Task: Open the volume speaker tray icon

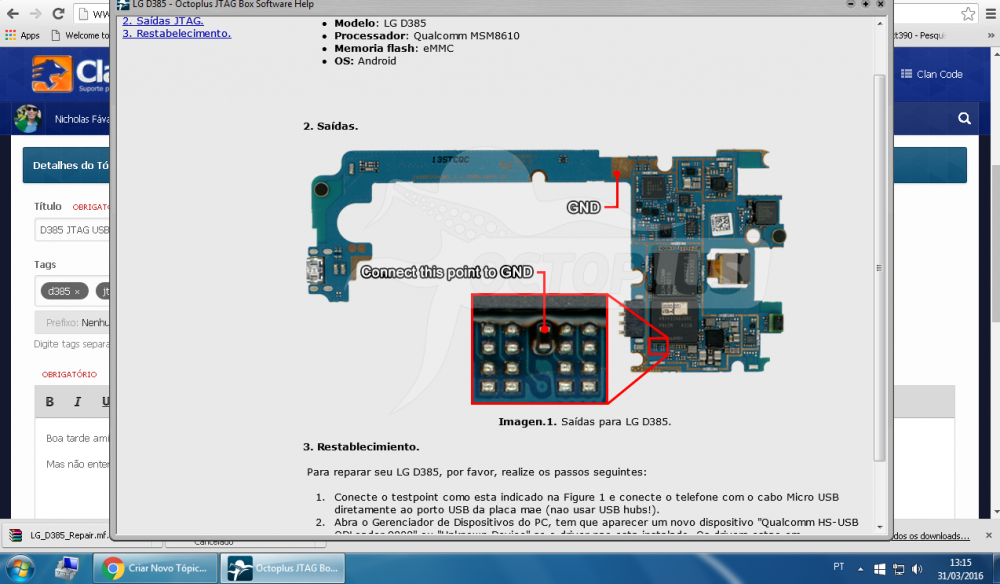Action: [x=917, y=569]
